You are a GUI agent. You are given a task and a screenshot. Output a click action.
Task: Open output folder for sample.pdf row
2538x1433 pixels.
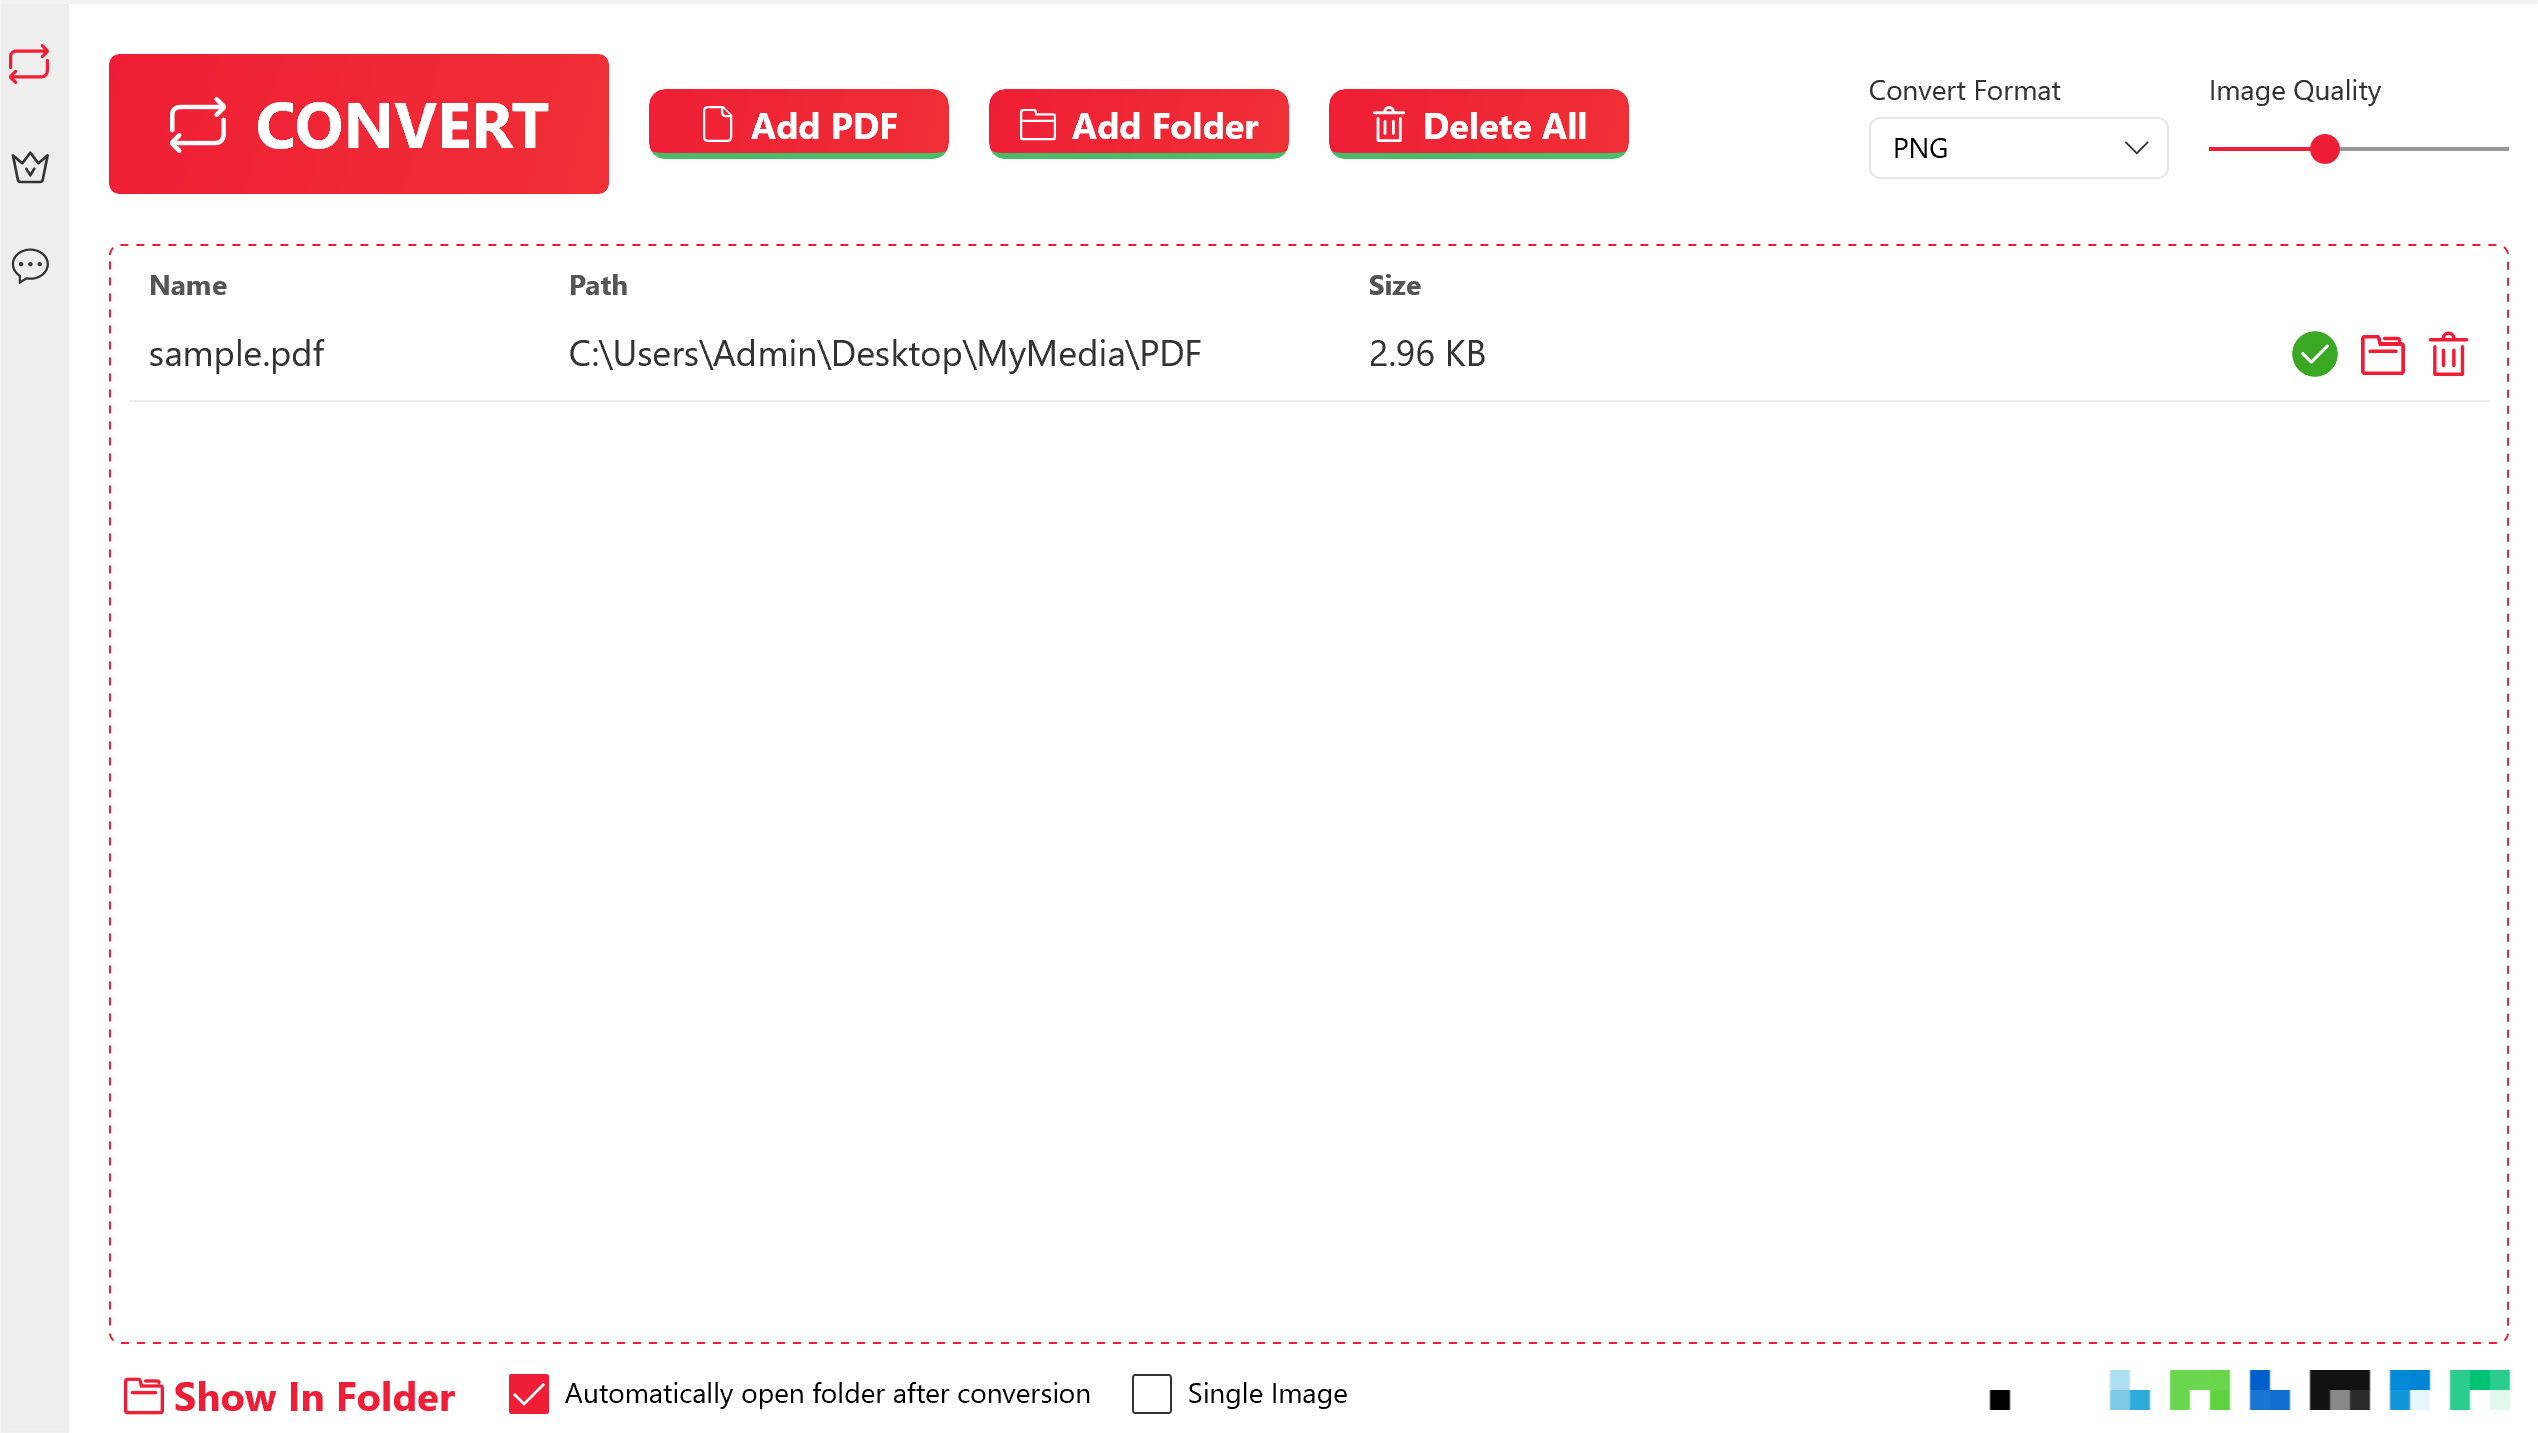click(x=2382, y=354)
